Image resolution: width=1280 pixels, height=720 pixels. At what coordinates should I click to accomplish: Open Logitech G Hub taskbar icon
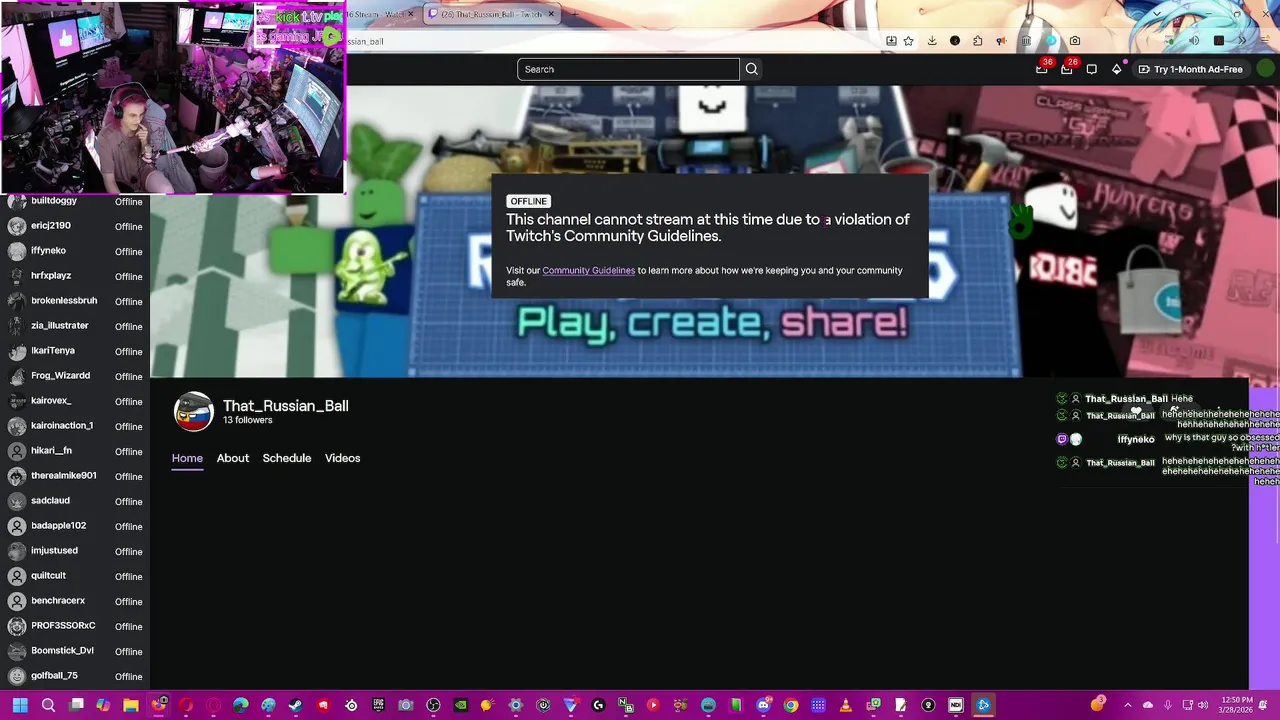click(598, 705)
